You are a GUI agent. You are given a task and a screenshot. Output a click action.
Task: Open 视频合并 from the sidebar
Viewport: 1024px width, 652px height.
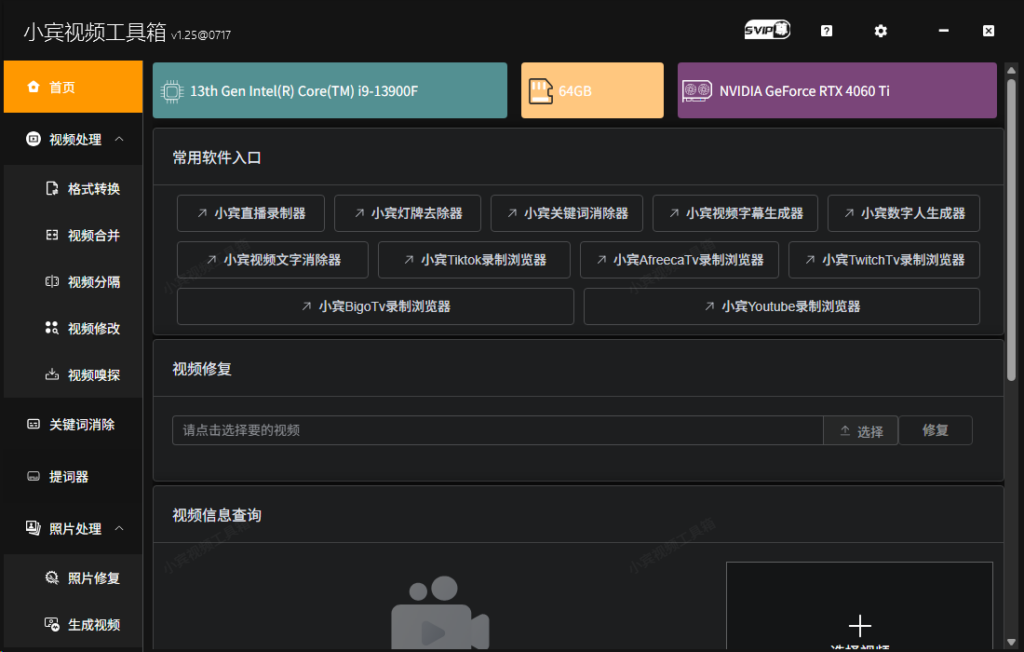(x=73, y=235)
